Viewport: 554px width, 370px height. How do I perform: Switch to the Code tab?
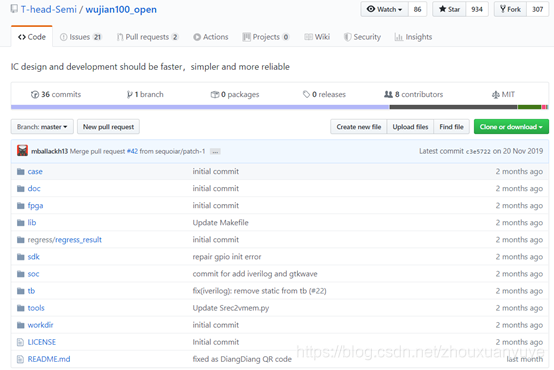tap(32, 37)
